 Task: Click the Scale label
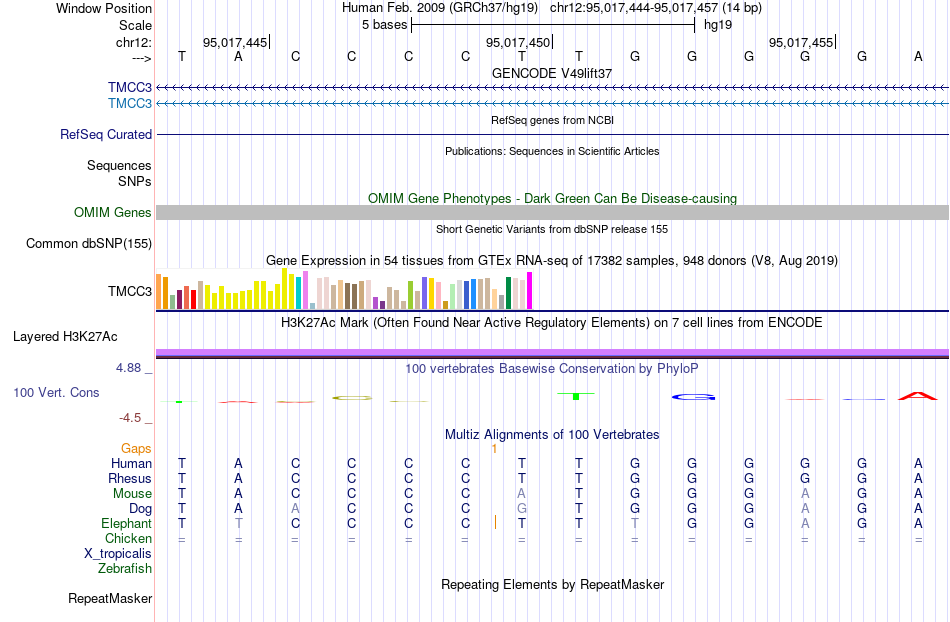click(135, 25)
